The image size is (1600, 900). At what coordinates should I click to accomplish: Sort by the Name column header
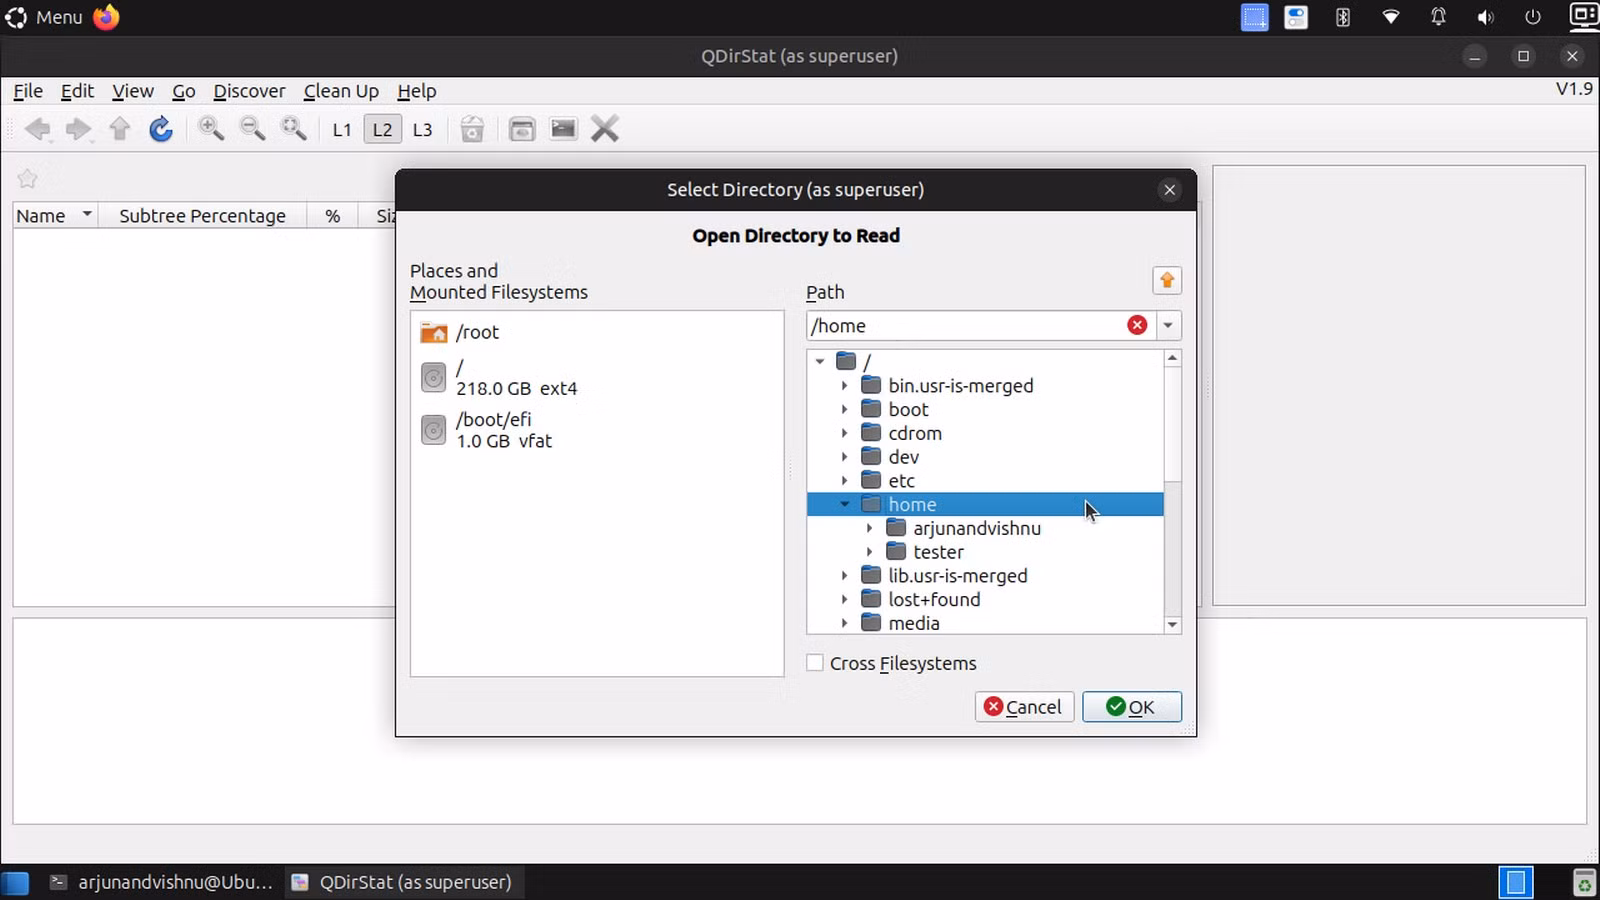[x=55, y=216]
